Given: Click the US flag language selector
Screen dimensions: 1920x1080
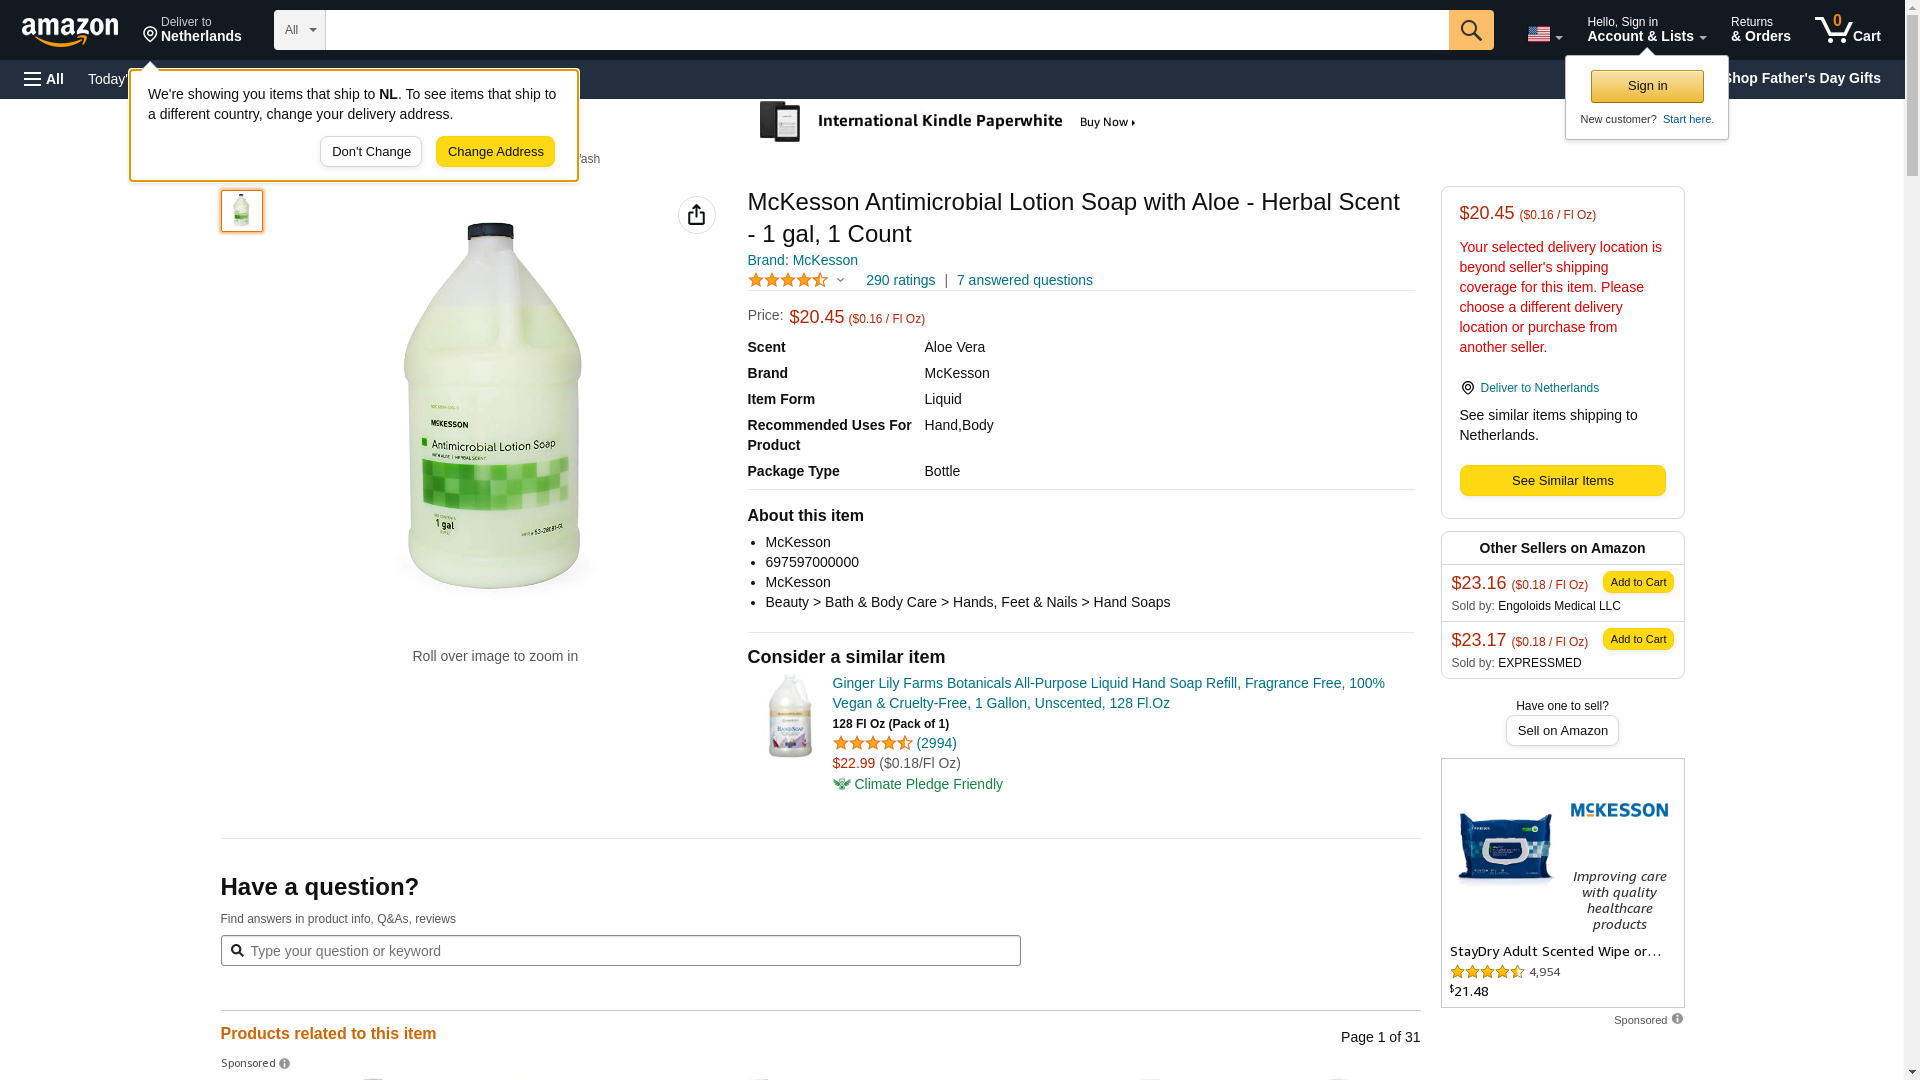Looking at the screenshot, I should point(1543,34).
